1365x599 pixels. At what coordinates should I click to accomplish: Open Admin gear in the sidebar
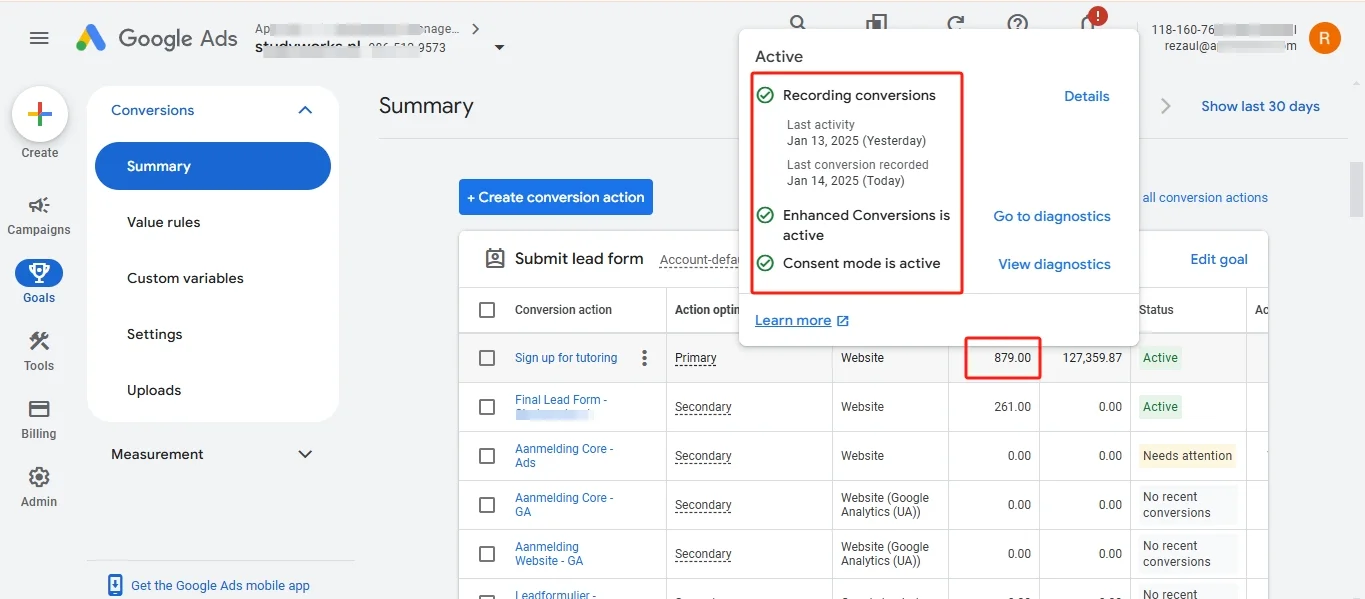click(39, 487)
